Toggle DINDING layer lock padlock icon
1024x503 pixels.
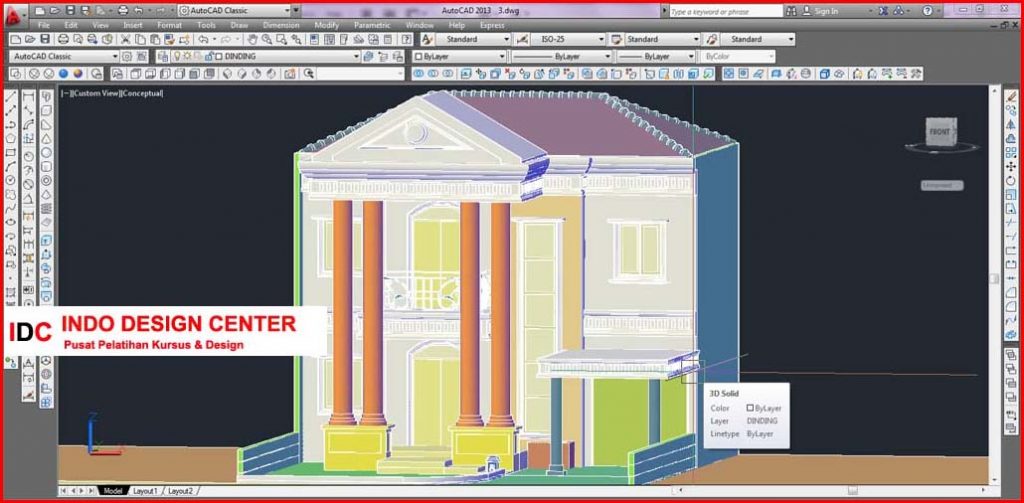210,57
